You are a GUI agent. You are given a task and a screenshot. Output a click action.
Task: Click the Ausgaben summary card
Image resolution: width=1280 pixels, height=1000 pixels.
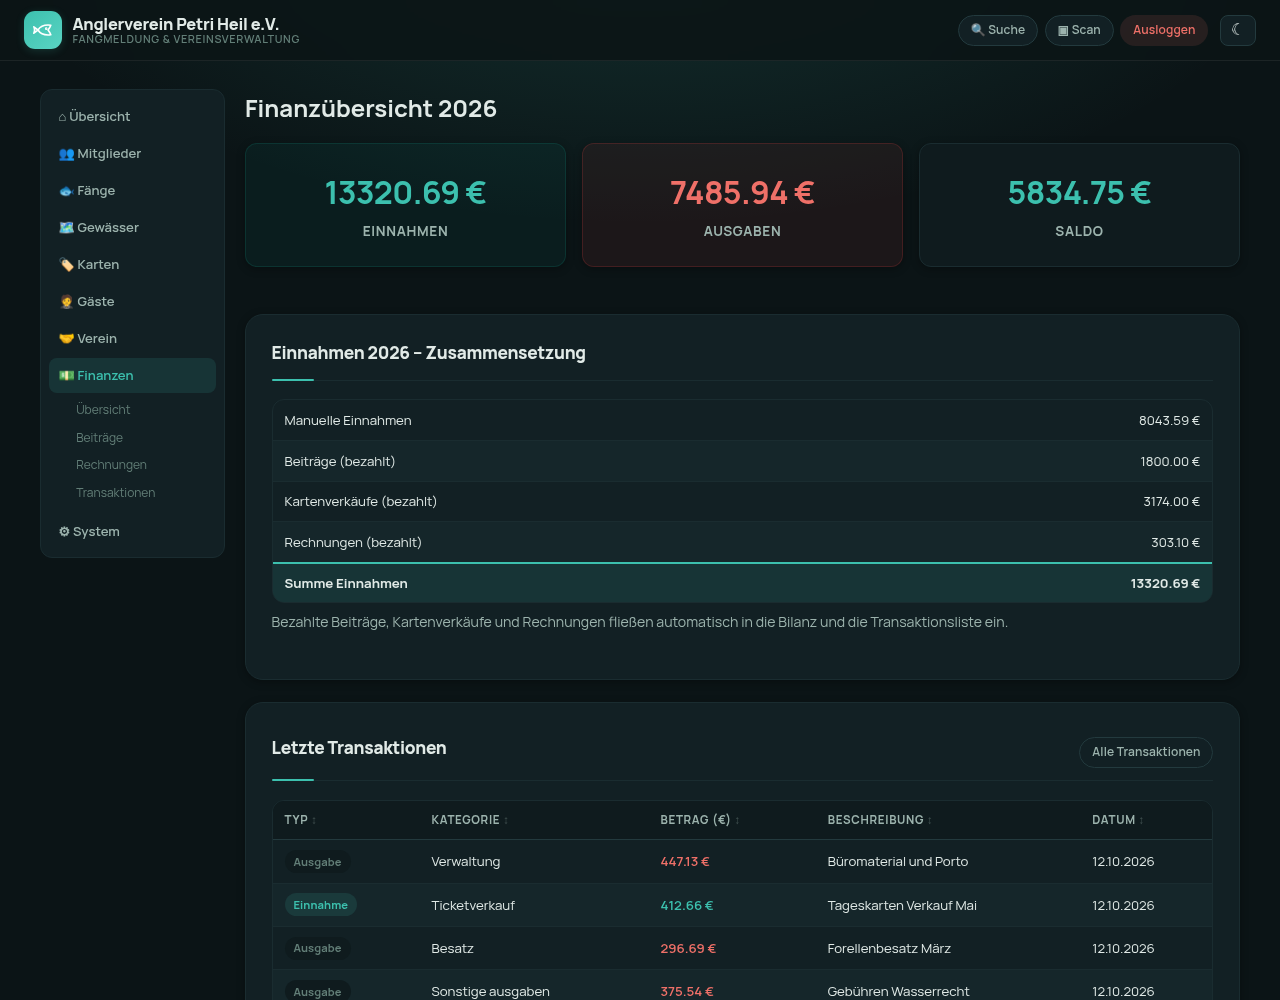tap(742, 205)
